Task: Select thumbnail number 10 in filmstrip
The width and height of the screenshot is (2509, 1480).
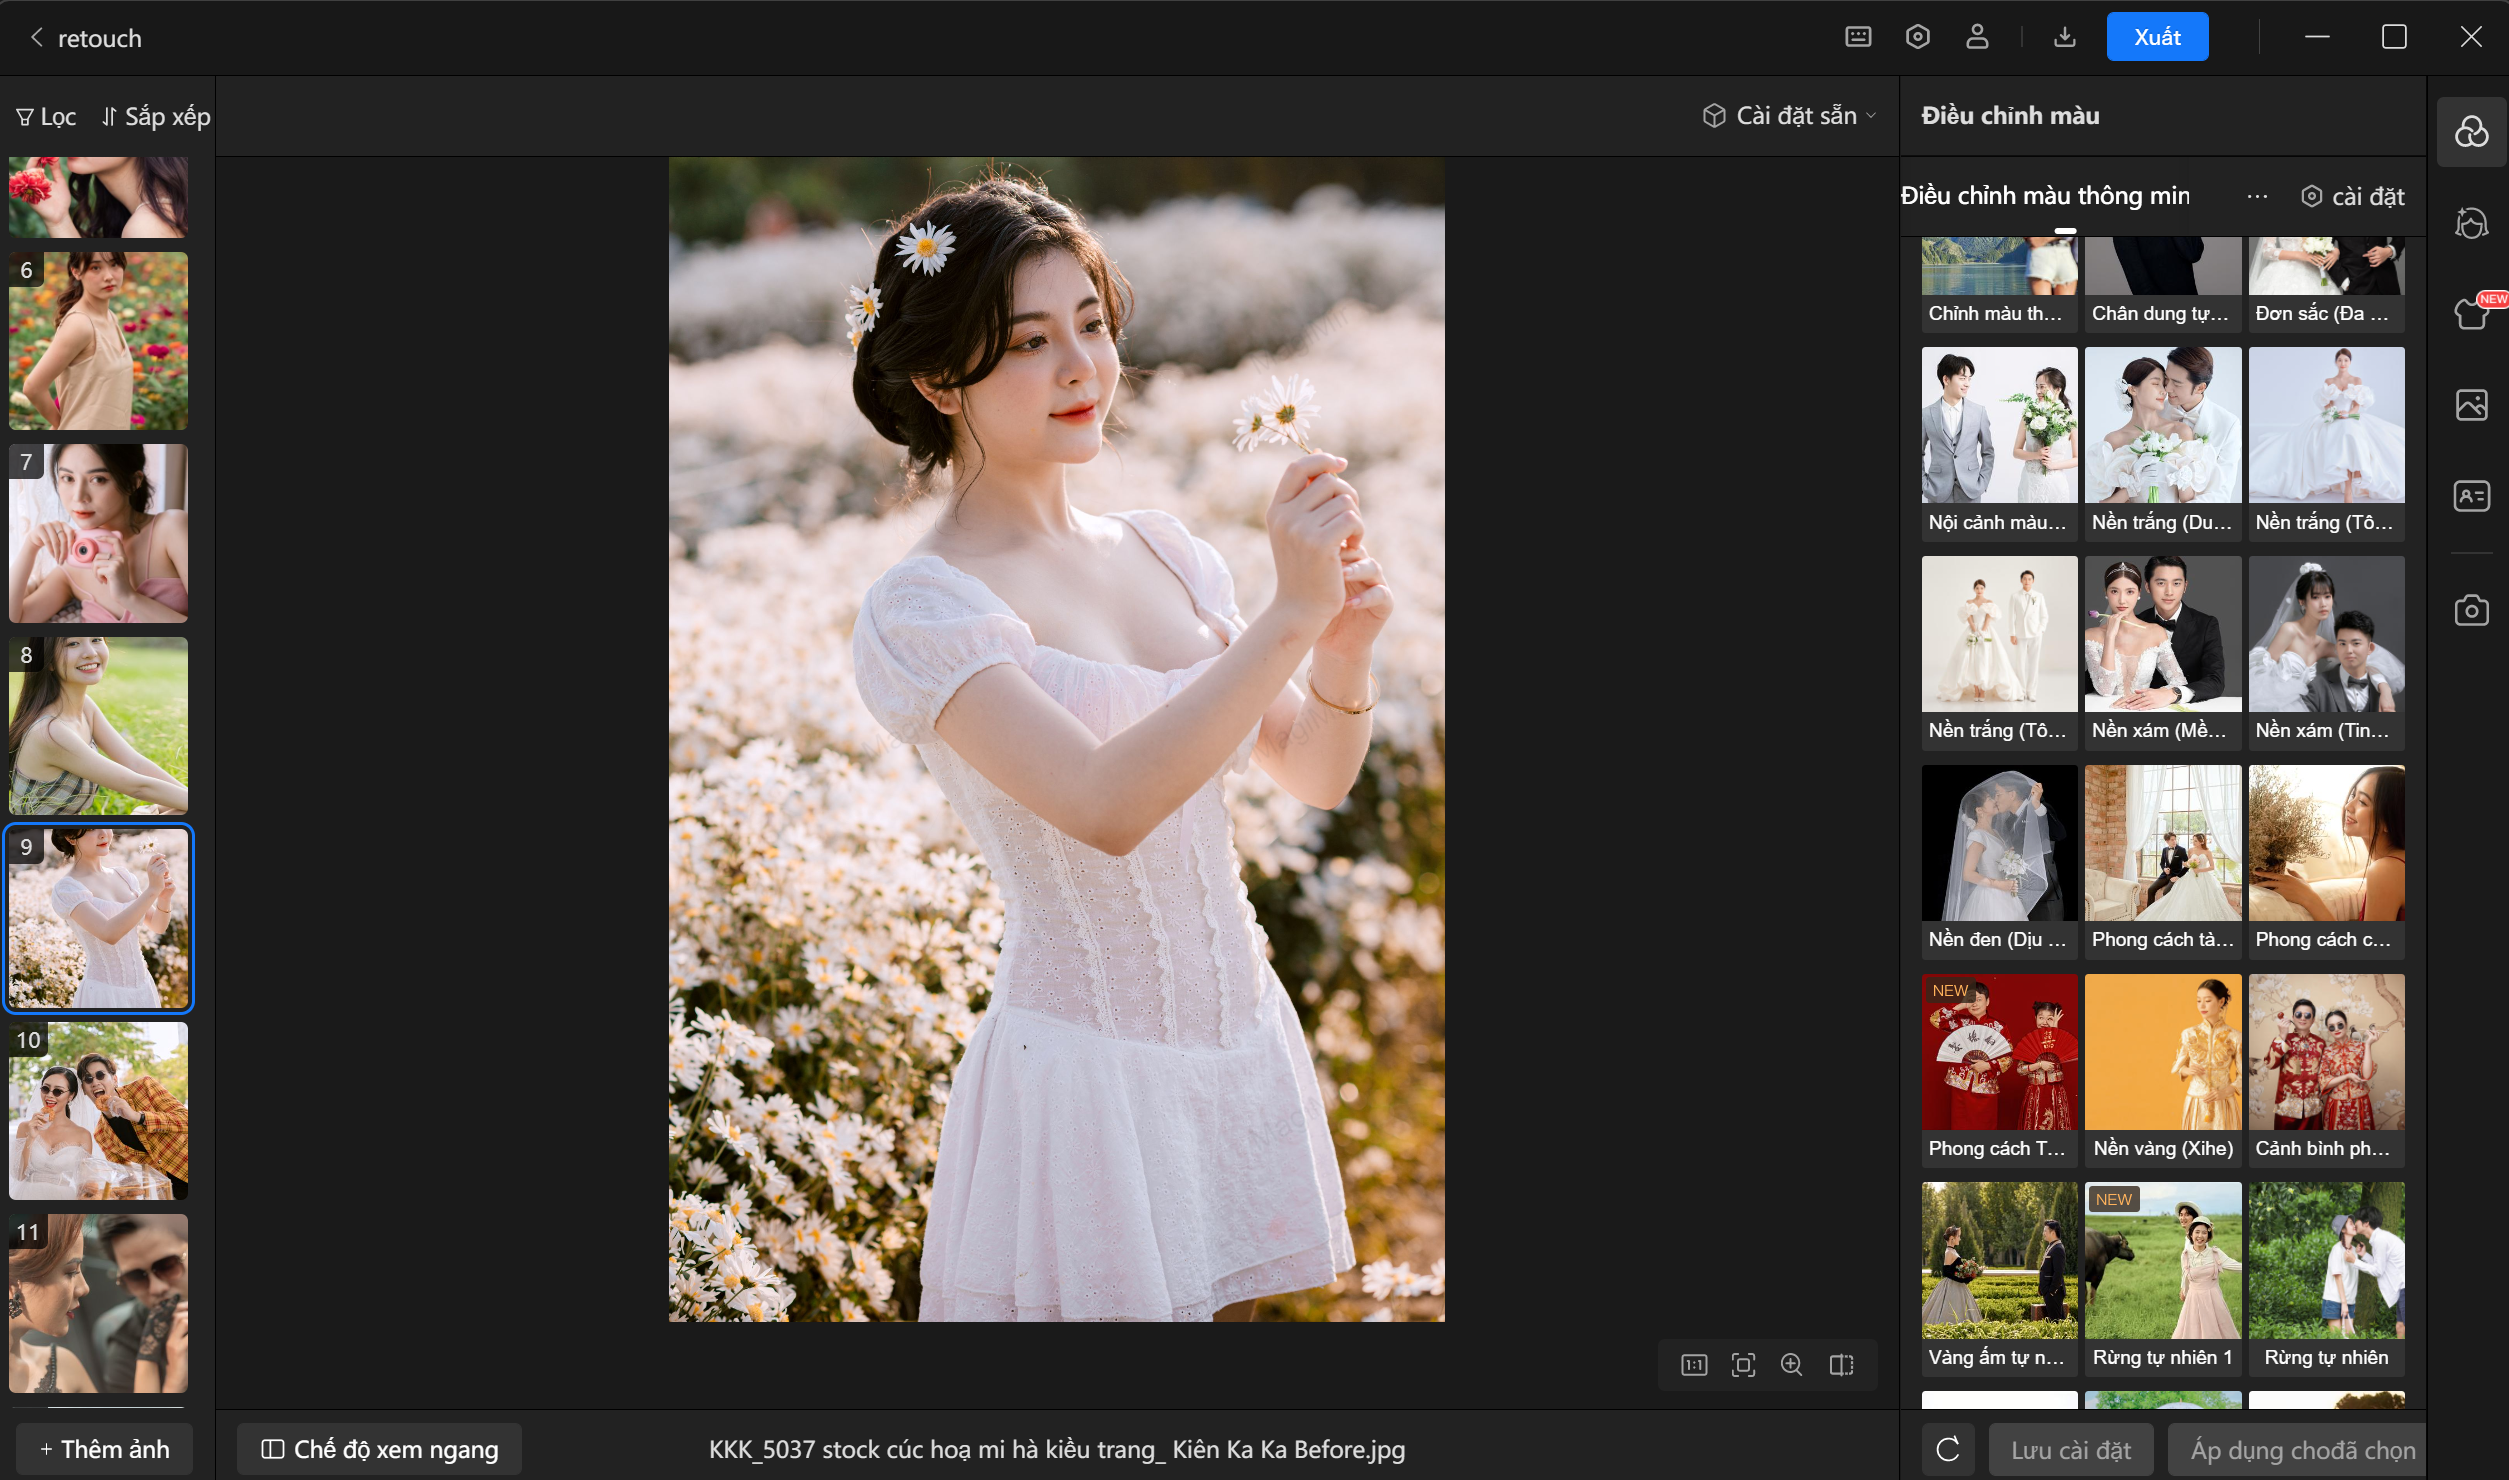Action: [98, 1111]
